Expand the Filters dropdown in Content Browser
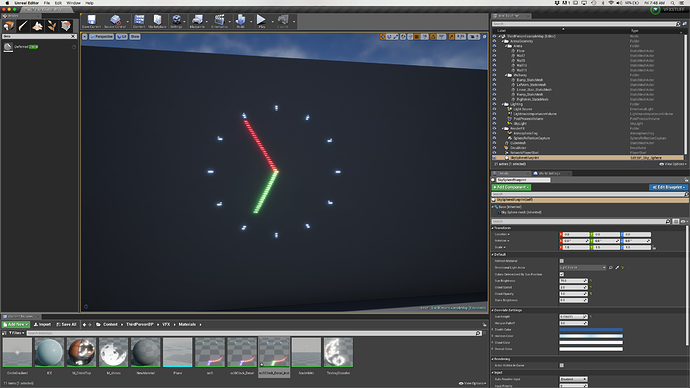The height and width of the screenshot is (388, 690). (16, 333)
